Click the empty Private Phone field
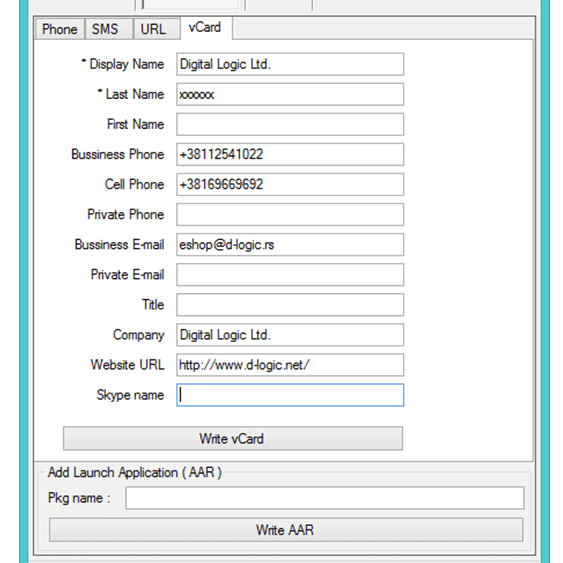 (x=290, y=215)
